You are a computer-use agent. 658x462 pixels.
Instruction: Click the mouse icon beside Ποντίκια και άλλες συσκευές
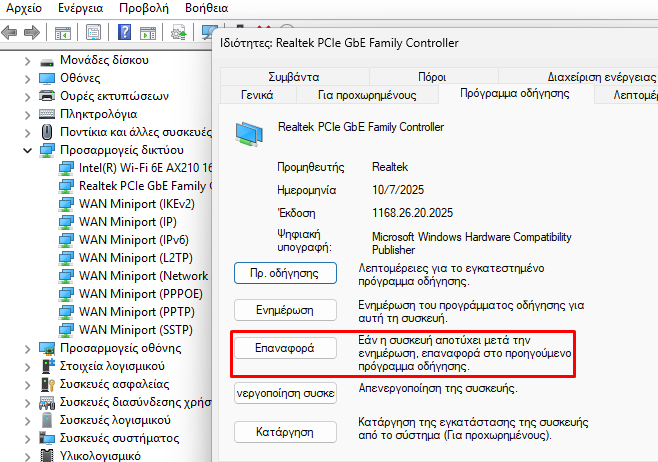(47, 132)
